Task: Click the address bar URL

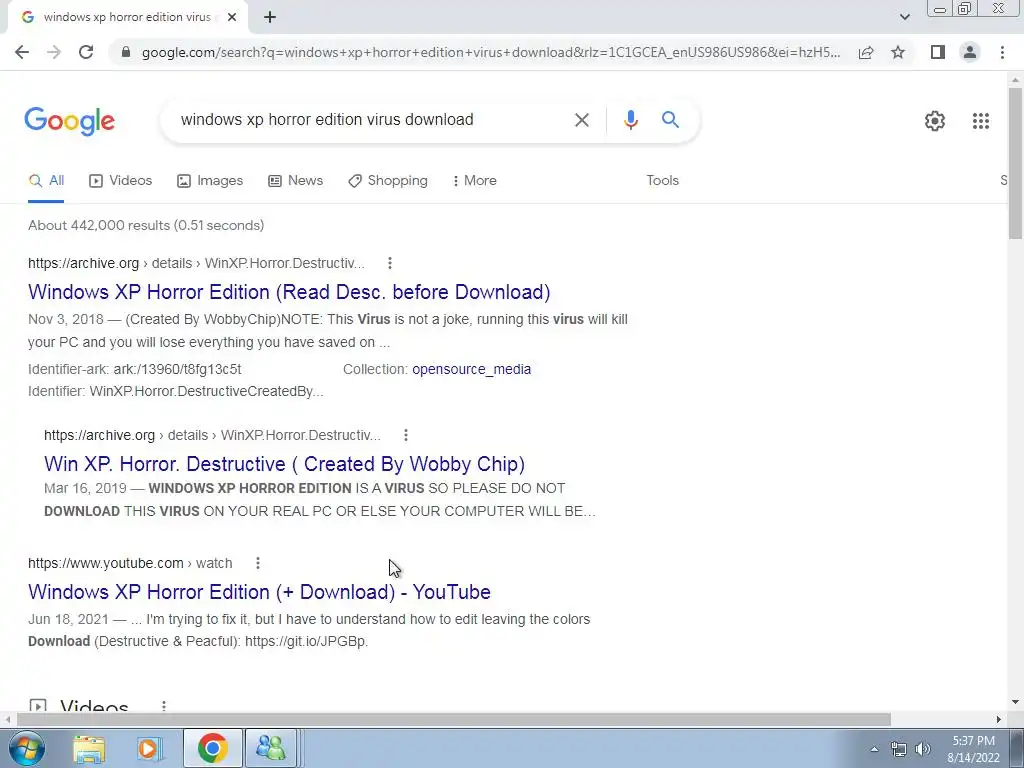Action: point(490,52)
